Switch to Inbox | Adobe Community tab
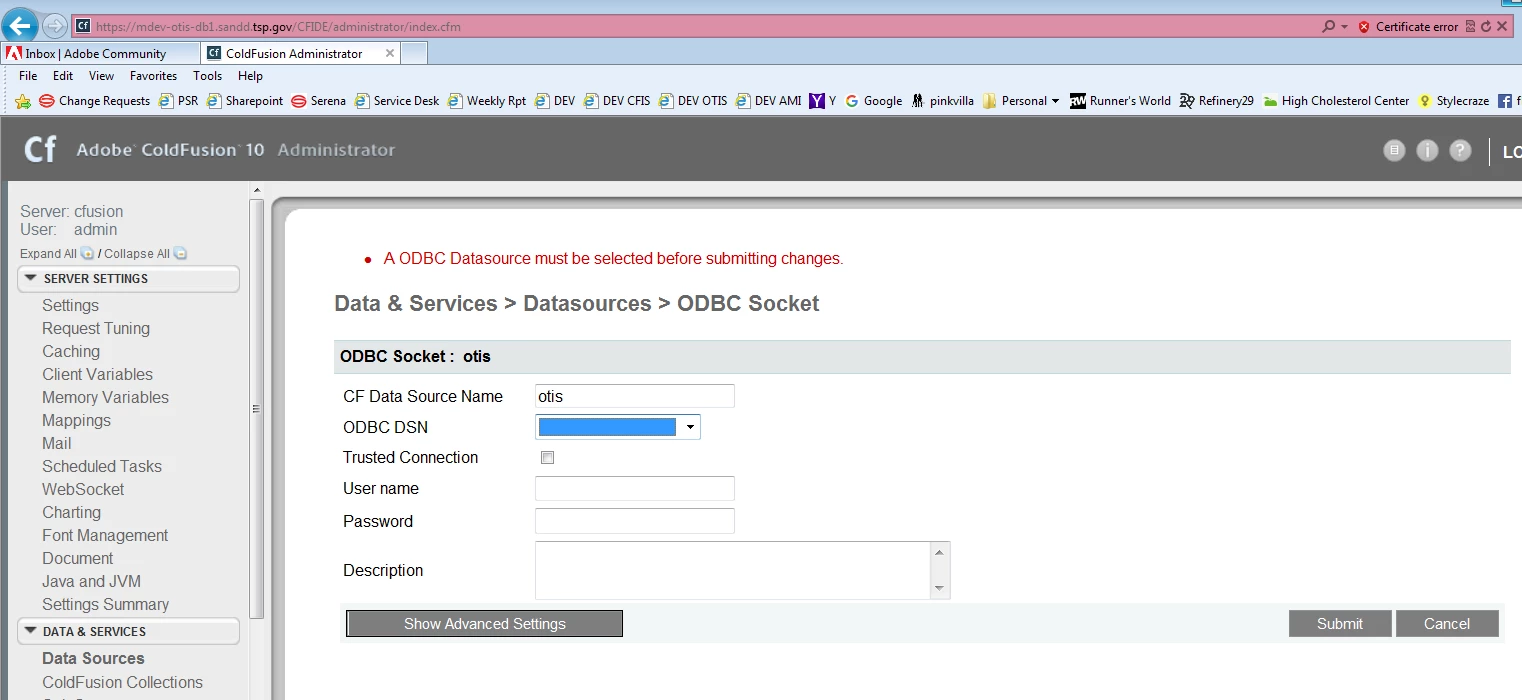 click(x=101, y=53)
